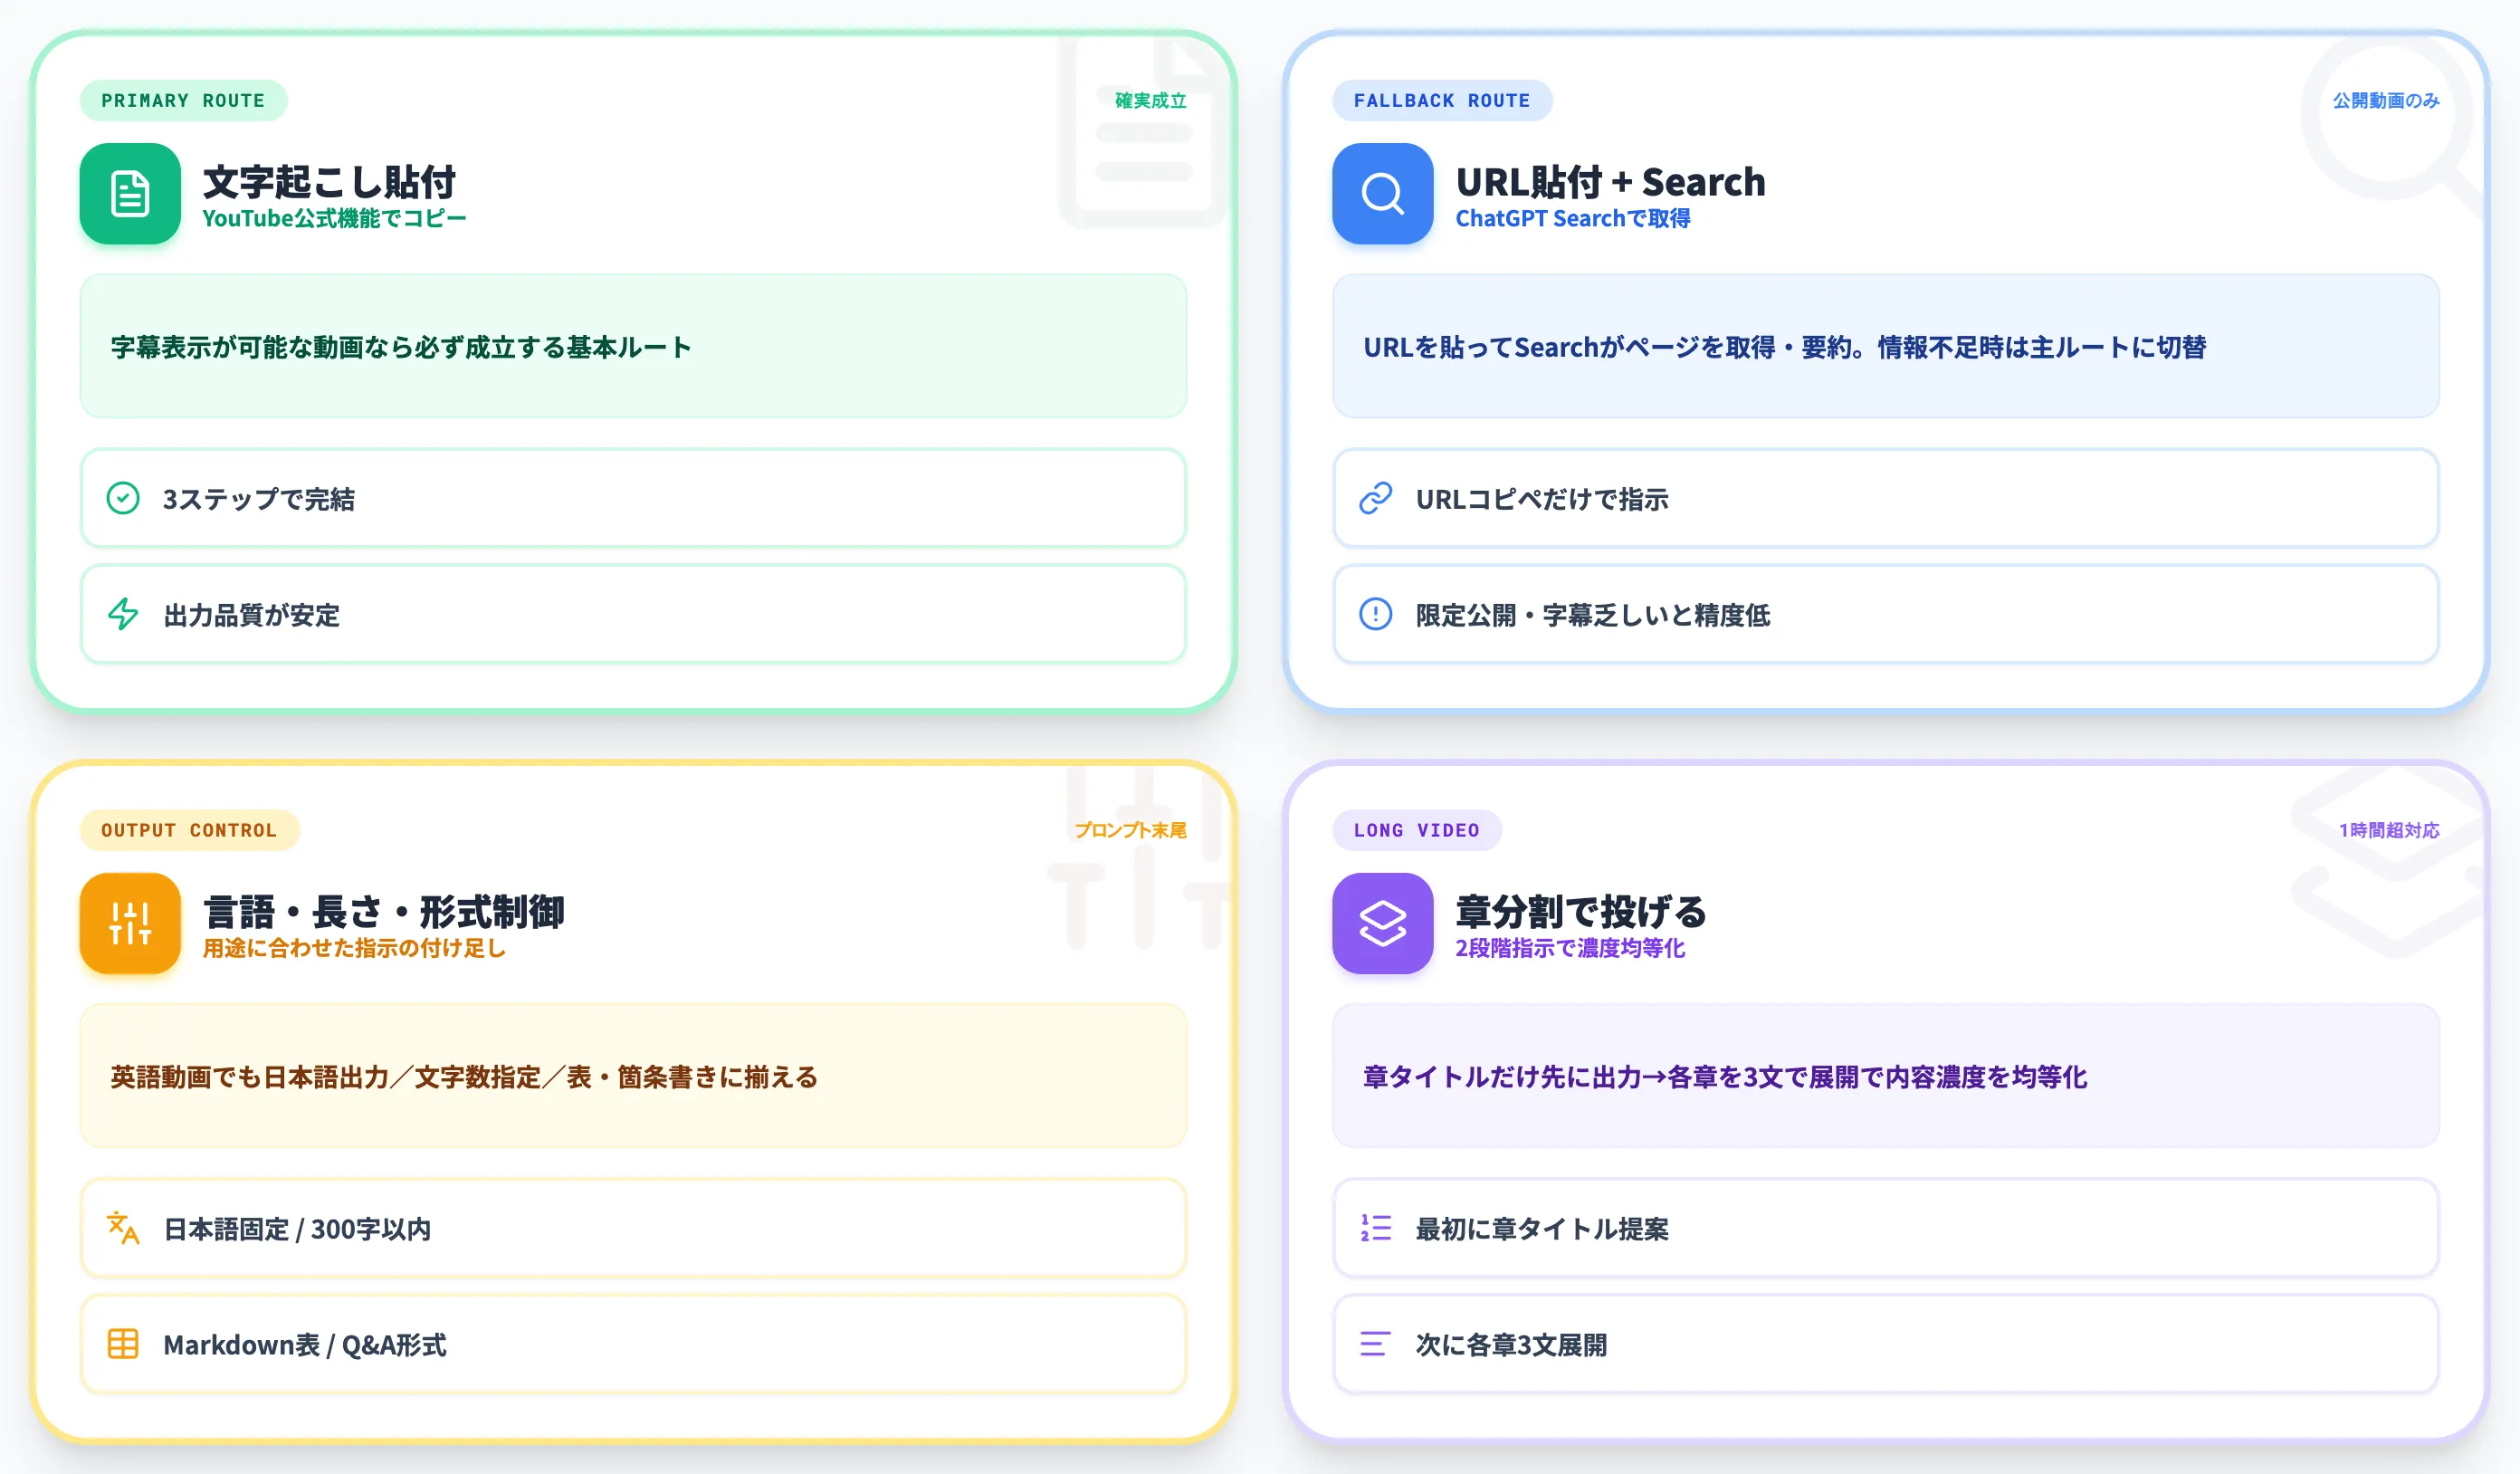Screen dimensions: 2520x1474
Task: Click the 次に各章3文展開 row text
Action: point(1512,1345)
